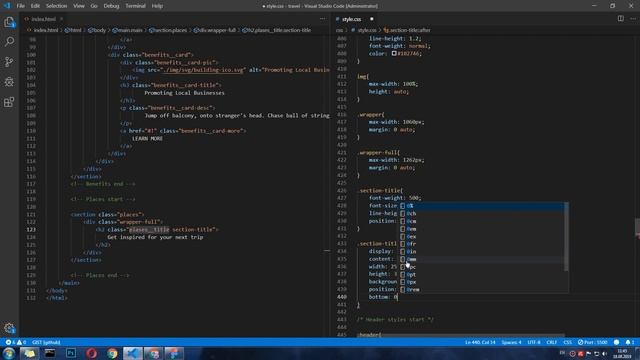Change encoding via UTF-8 status item
Image resolution: width=640 pixels, height=360 pixels.
click(534, 342)
